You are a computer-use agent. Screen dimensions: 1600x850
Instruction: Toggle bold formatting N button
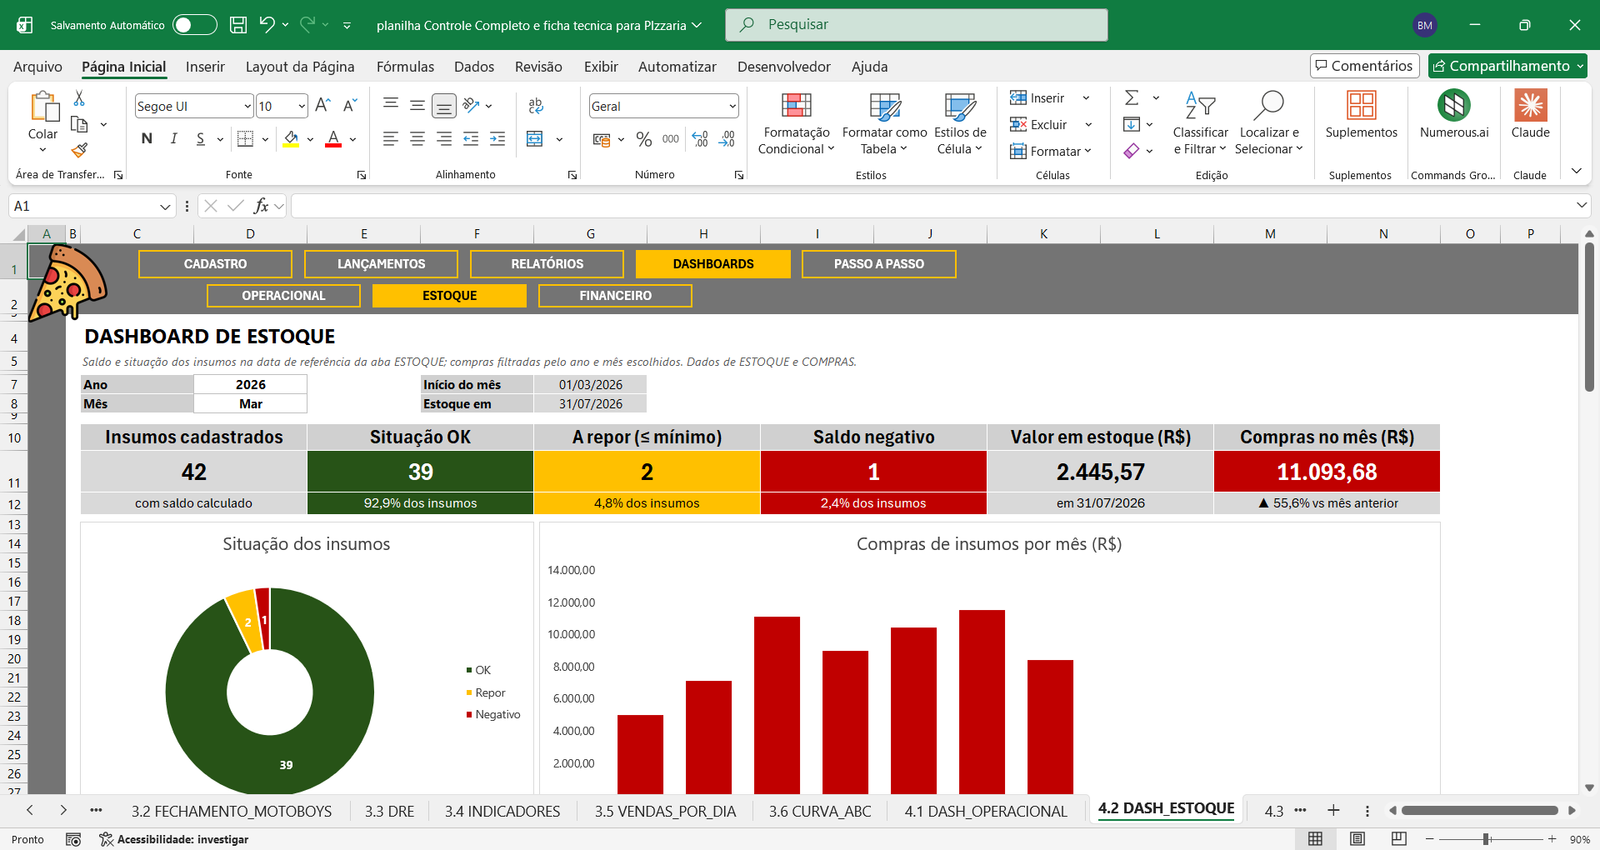tap(147, 138)
